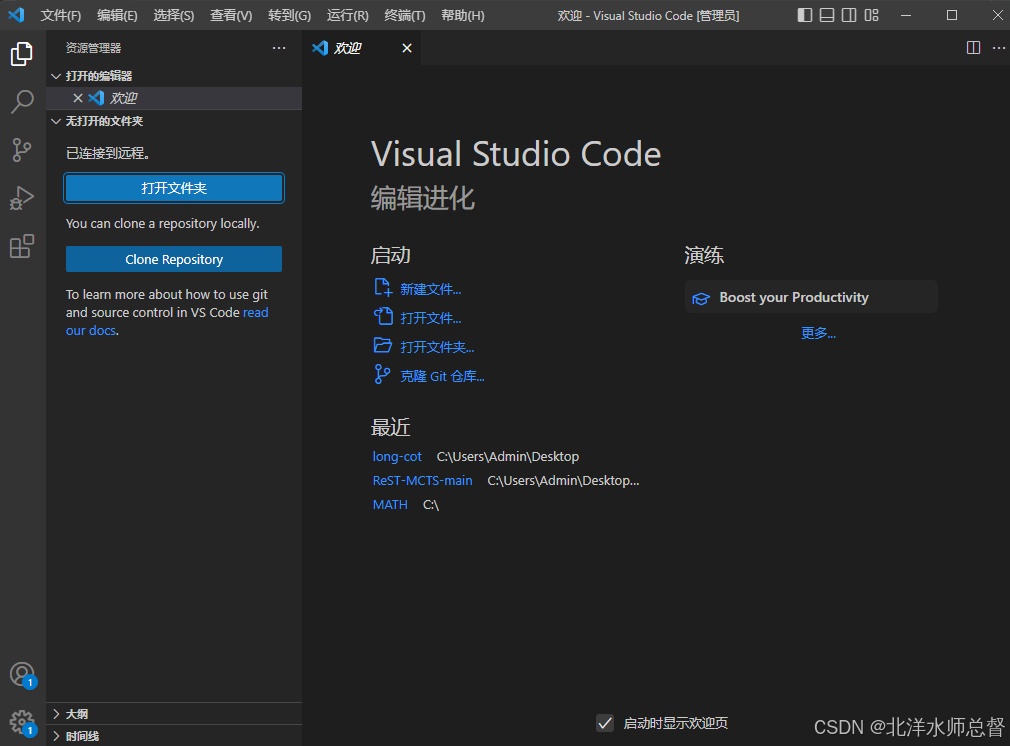The width and height of the screenshot is (1010, 746).
Task: Toggle secondary side bar layout icon
Action: coord(849,15)
